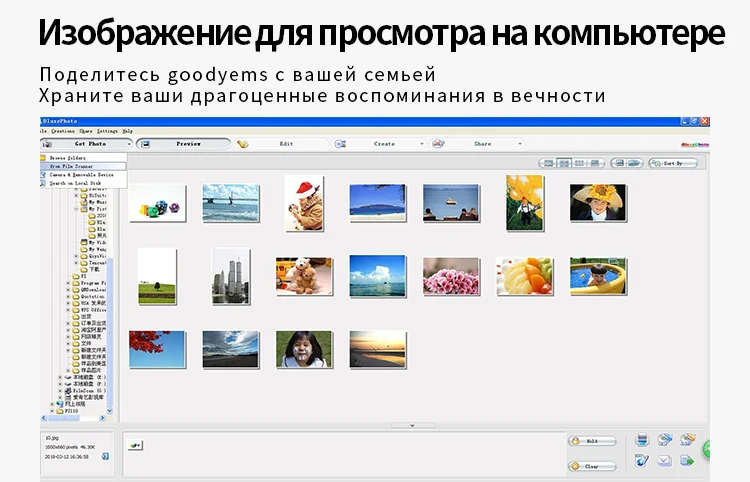Click the held dice thumbnail in tray

point(135,446)
